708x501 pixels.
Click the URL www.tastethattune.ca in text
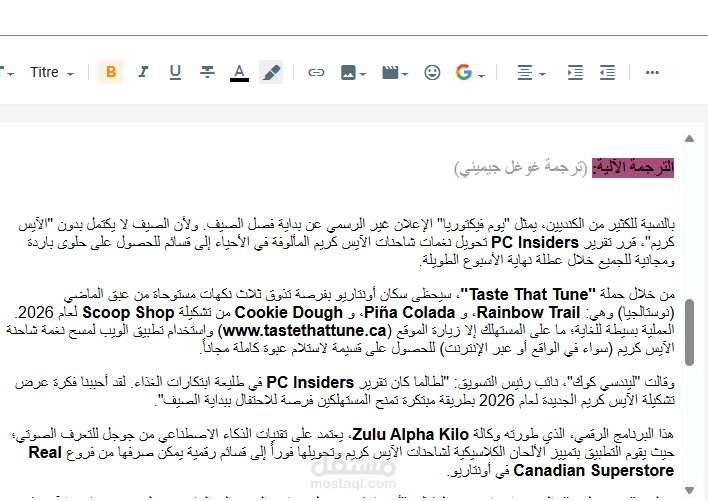[x=305, y=330]
